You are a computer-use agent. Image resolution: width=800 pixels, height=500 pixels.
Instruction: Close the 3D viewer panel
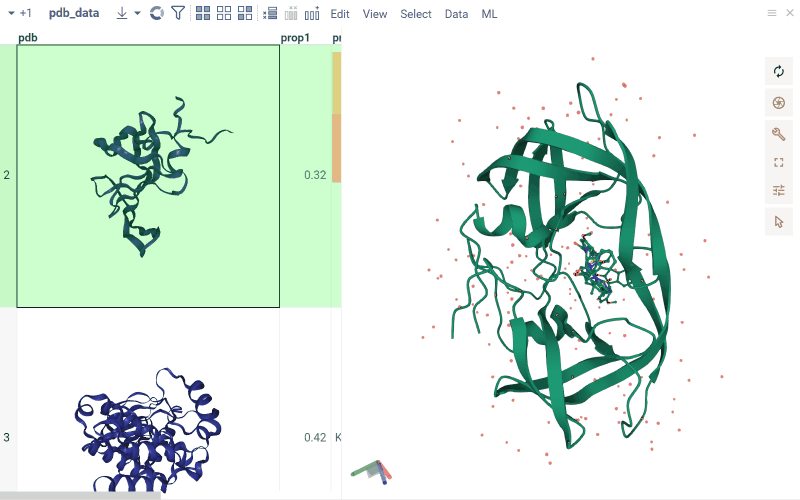click(790, 13)
